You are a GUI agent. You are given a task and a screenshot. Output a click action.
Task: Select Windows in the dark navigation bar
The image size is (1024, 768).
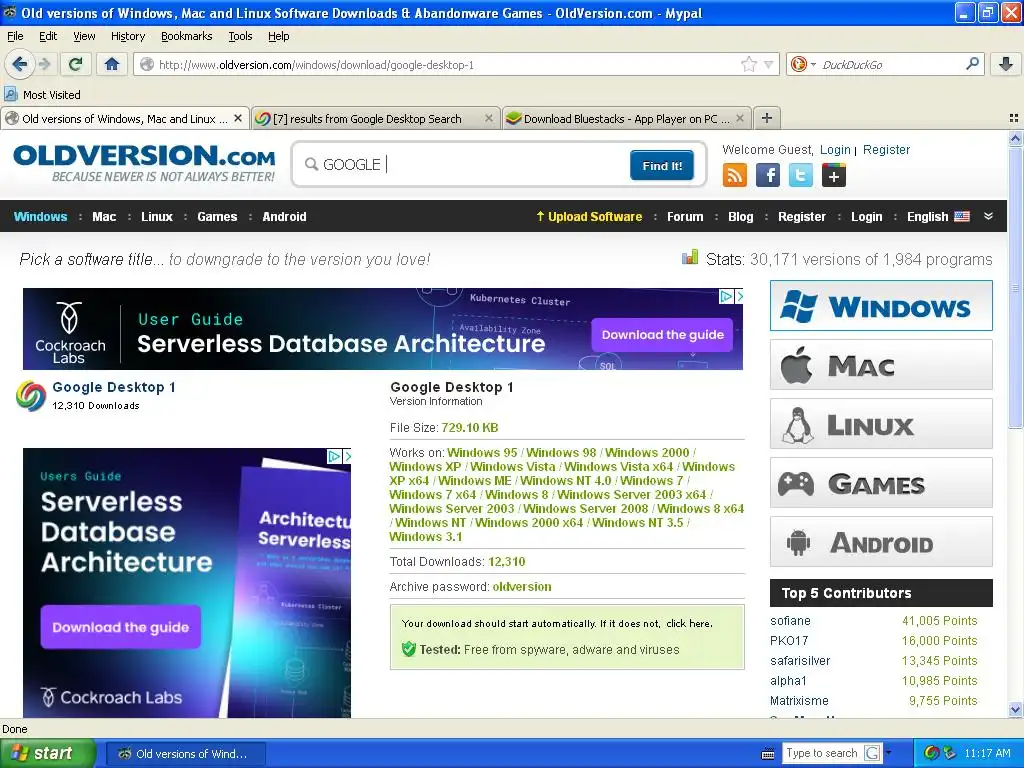[40, 216]
